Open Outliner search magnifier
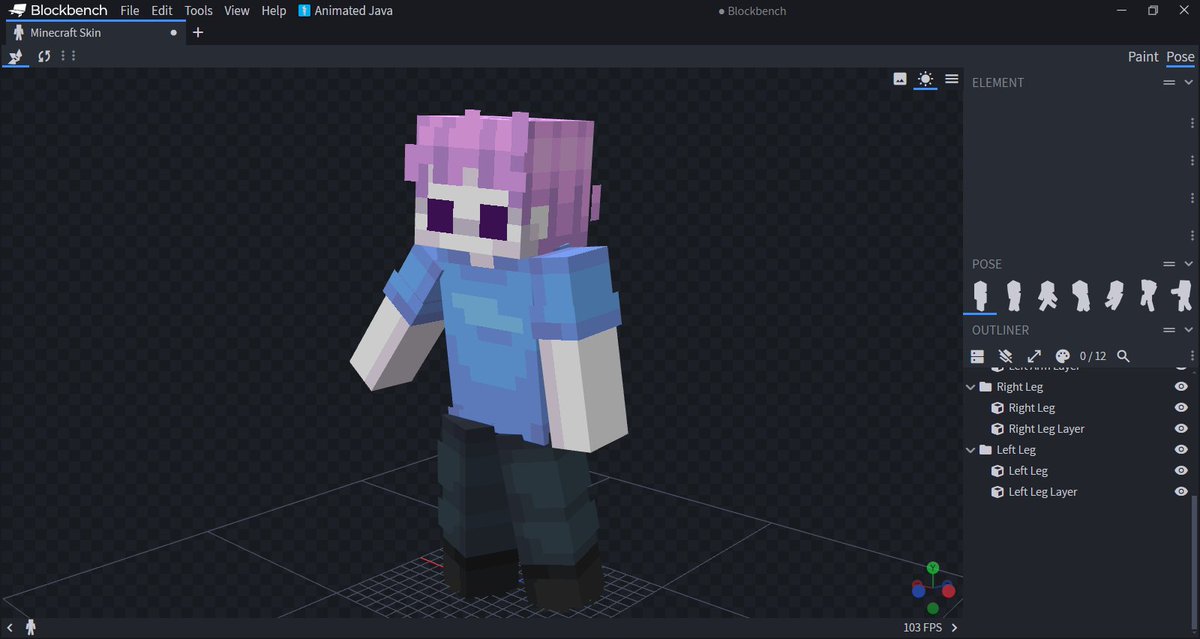Image resolution: width=1200 pixels, height=639 pixels. pyautogui.click(x=1123, y=356)
